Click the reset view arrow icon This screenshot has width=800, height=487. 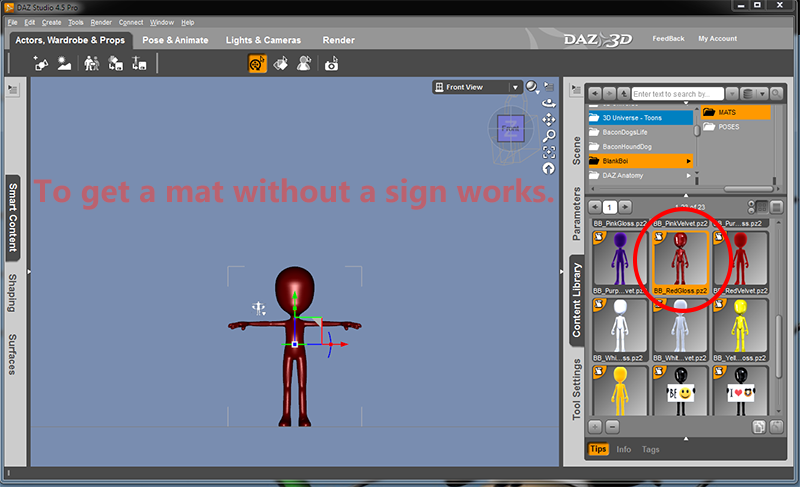[549, 168]
